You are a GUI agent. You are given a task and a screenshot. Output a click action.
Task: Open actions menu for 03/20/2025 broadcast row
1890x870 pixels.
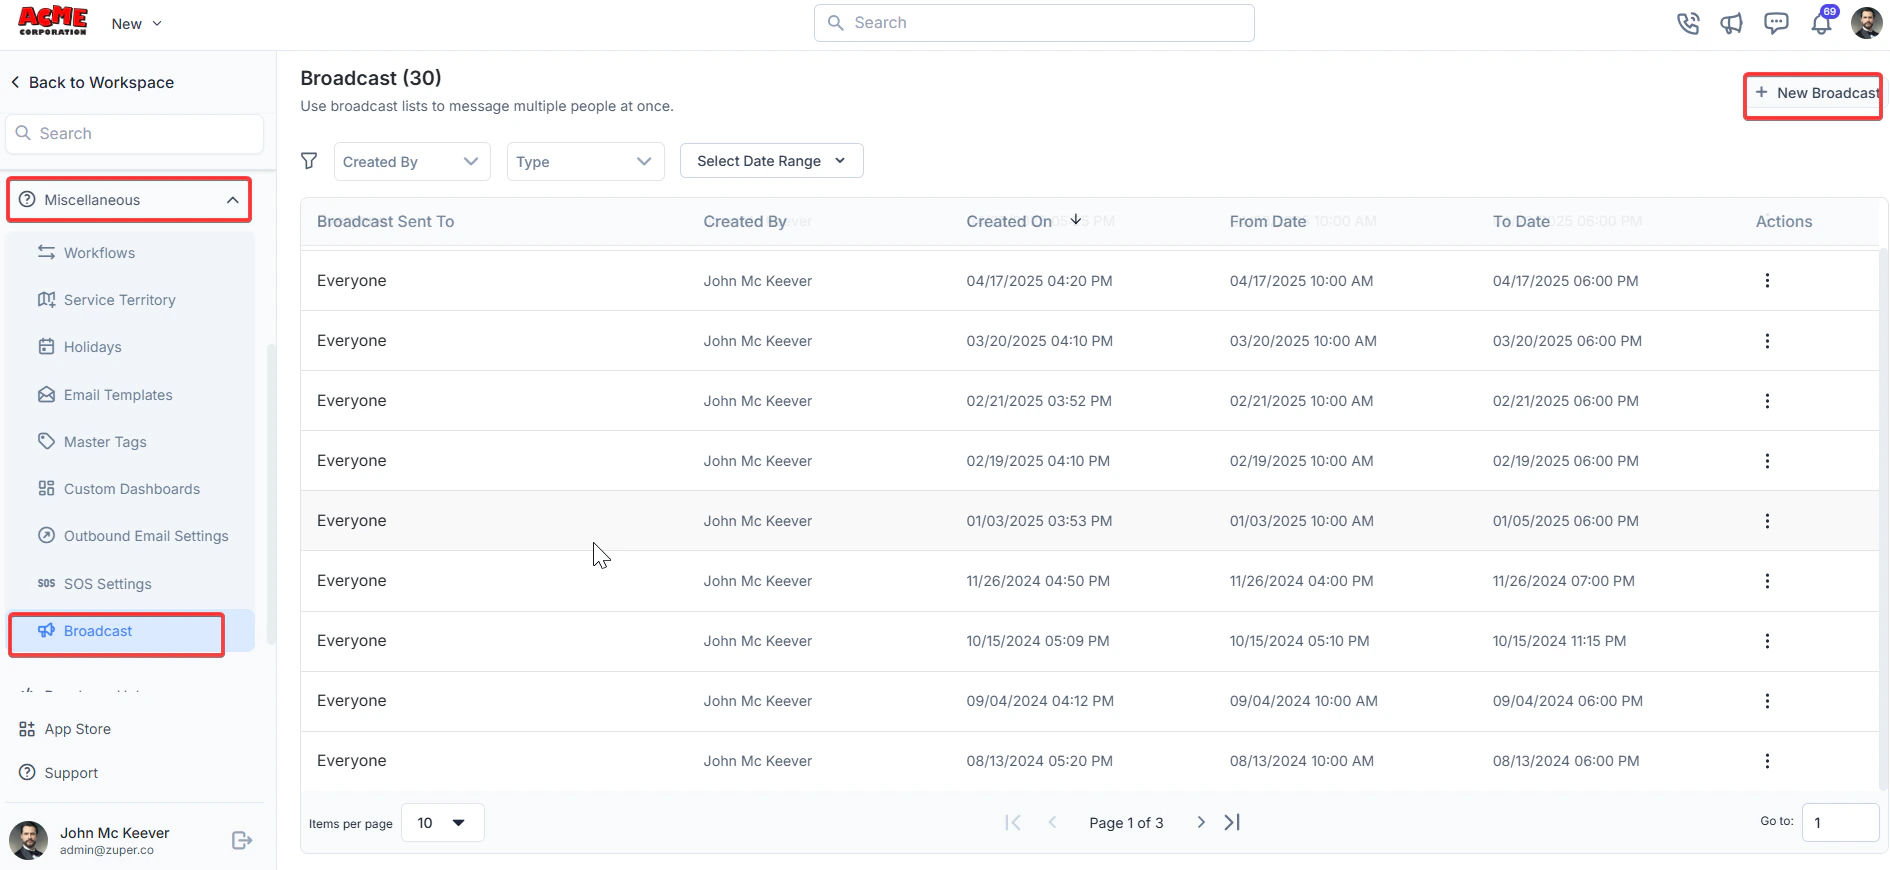(1767, 341)
